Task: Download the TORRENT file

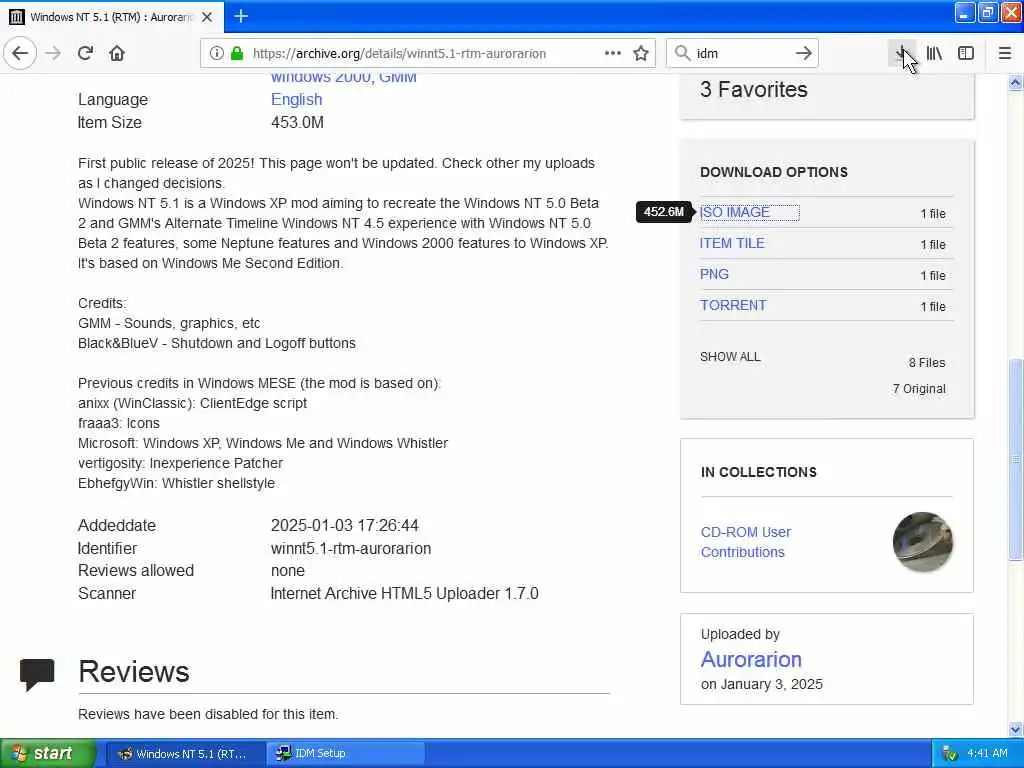Action: (x=733, y=305)
